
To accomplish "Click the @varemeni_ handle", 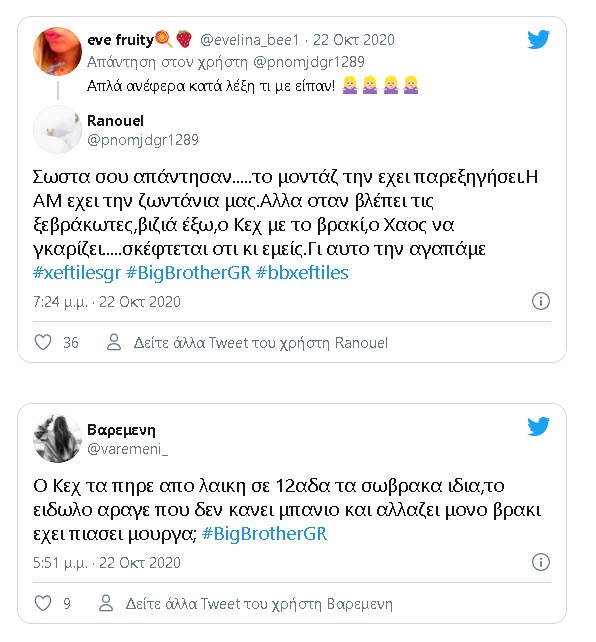I will [127, 449].
